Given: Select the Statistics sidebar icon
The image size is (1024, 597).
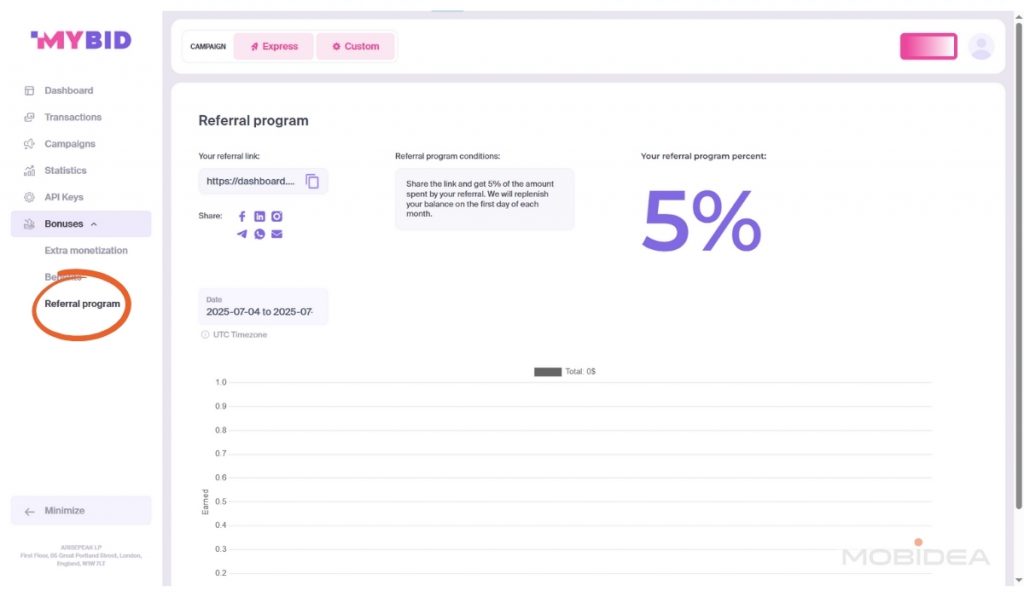Looking at the screenshot, I should click(x=31, y=170).
